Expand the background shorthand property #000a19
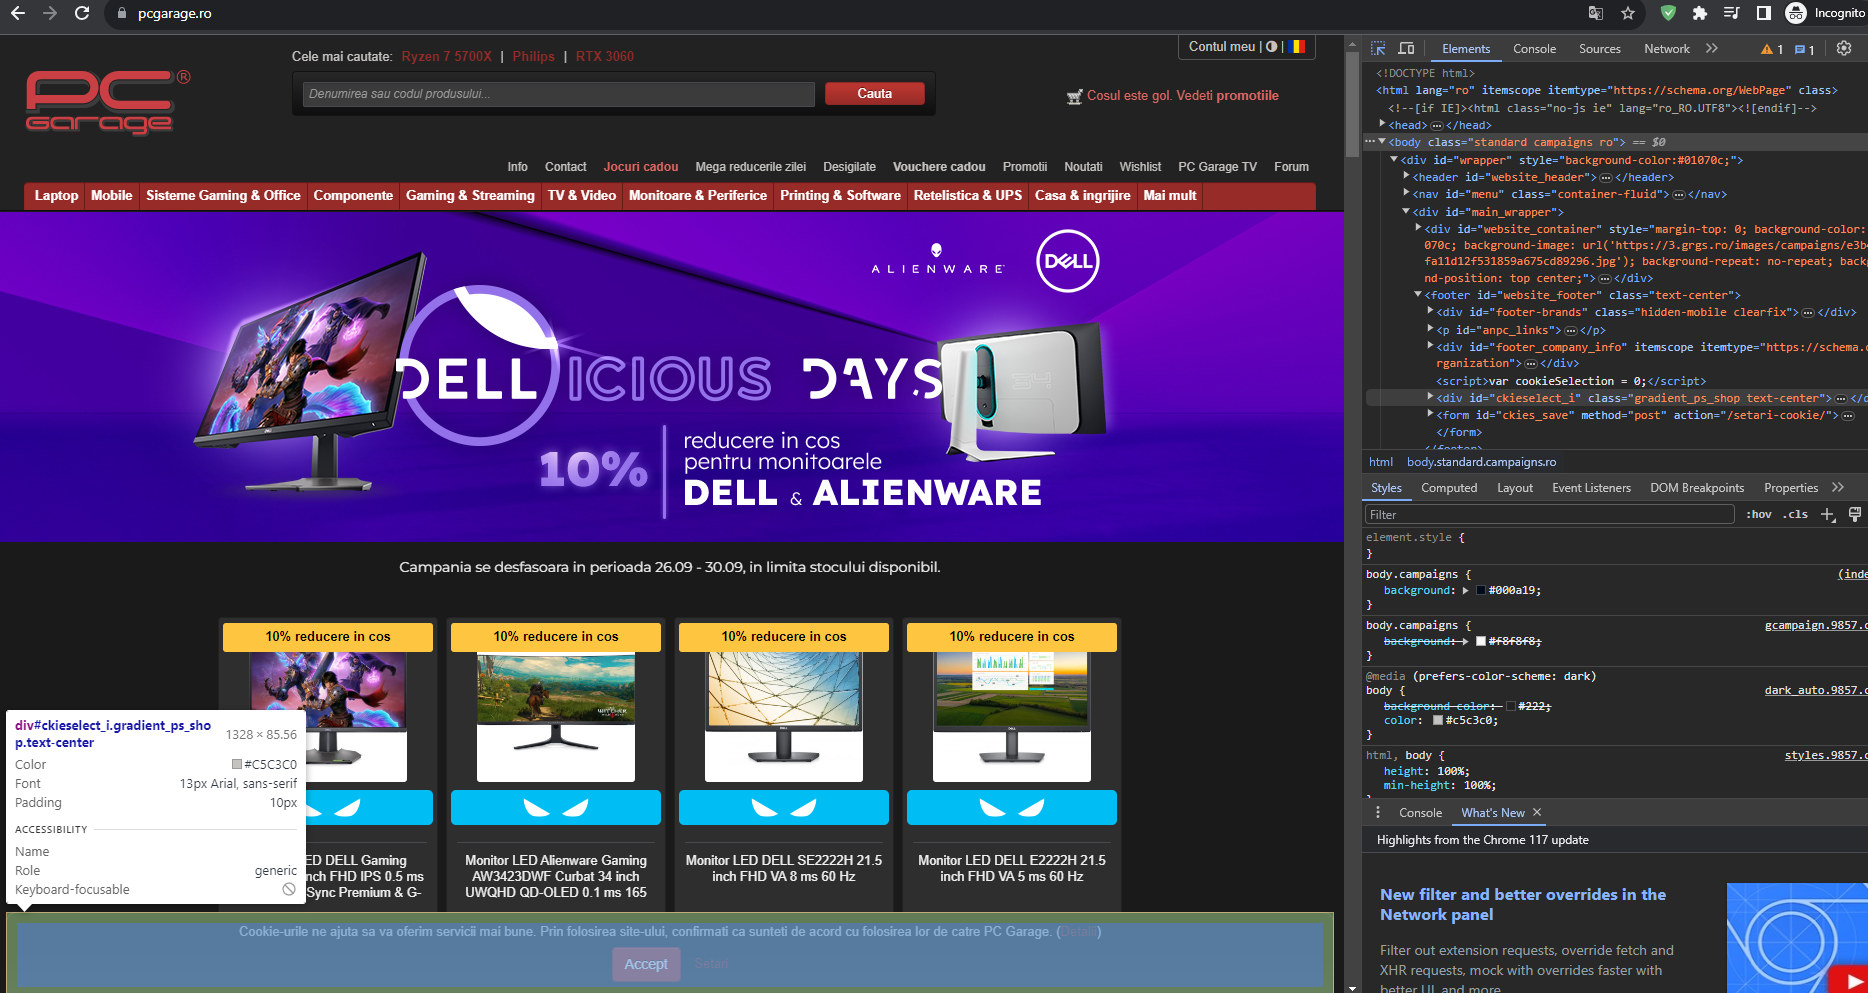Viewport: 1868px width, 993px height. click(1466, 591)
